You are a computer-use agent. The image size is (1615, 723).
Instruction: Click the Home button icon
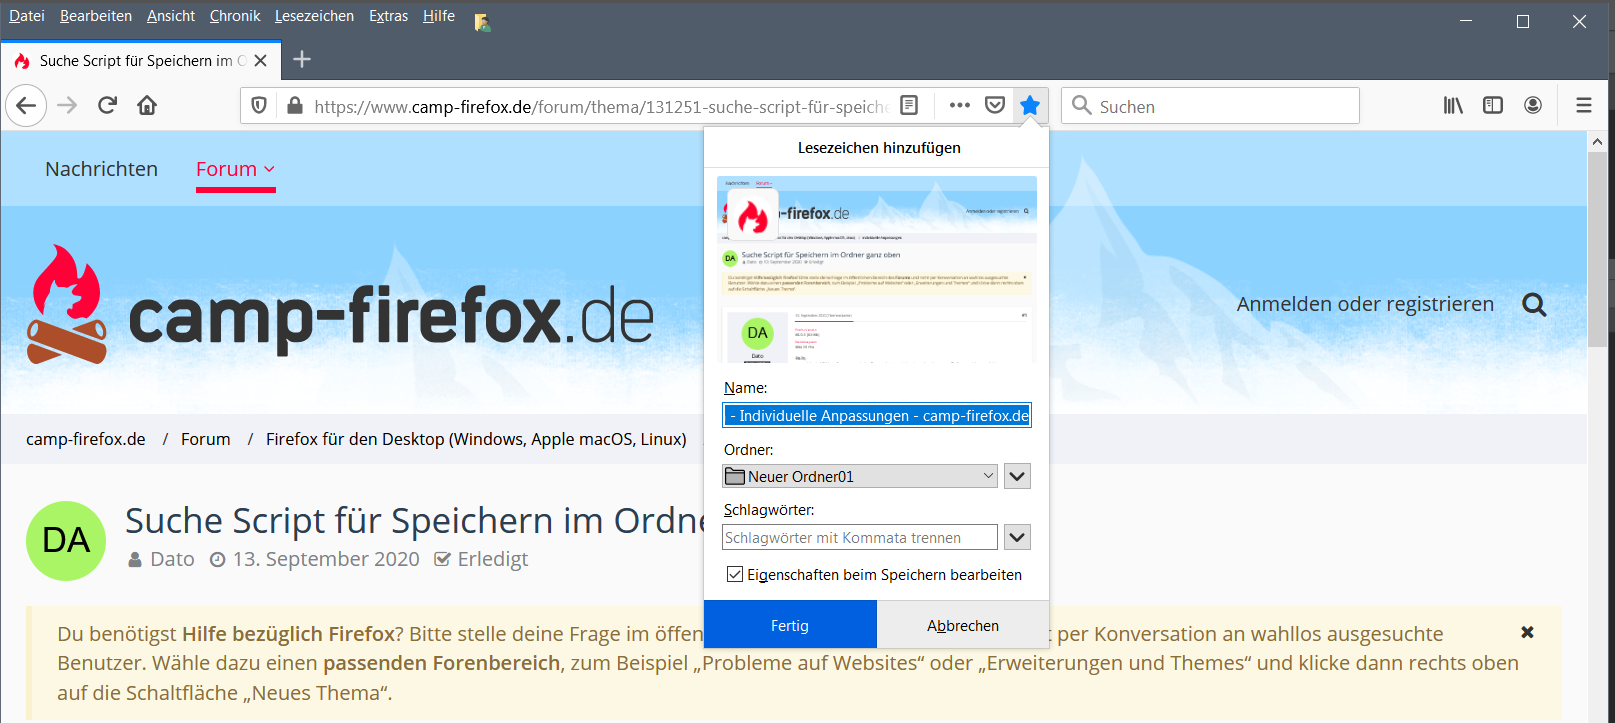pyautogui.click(x=147, y=105)
